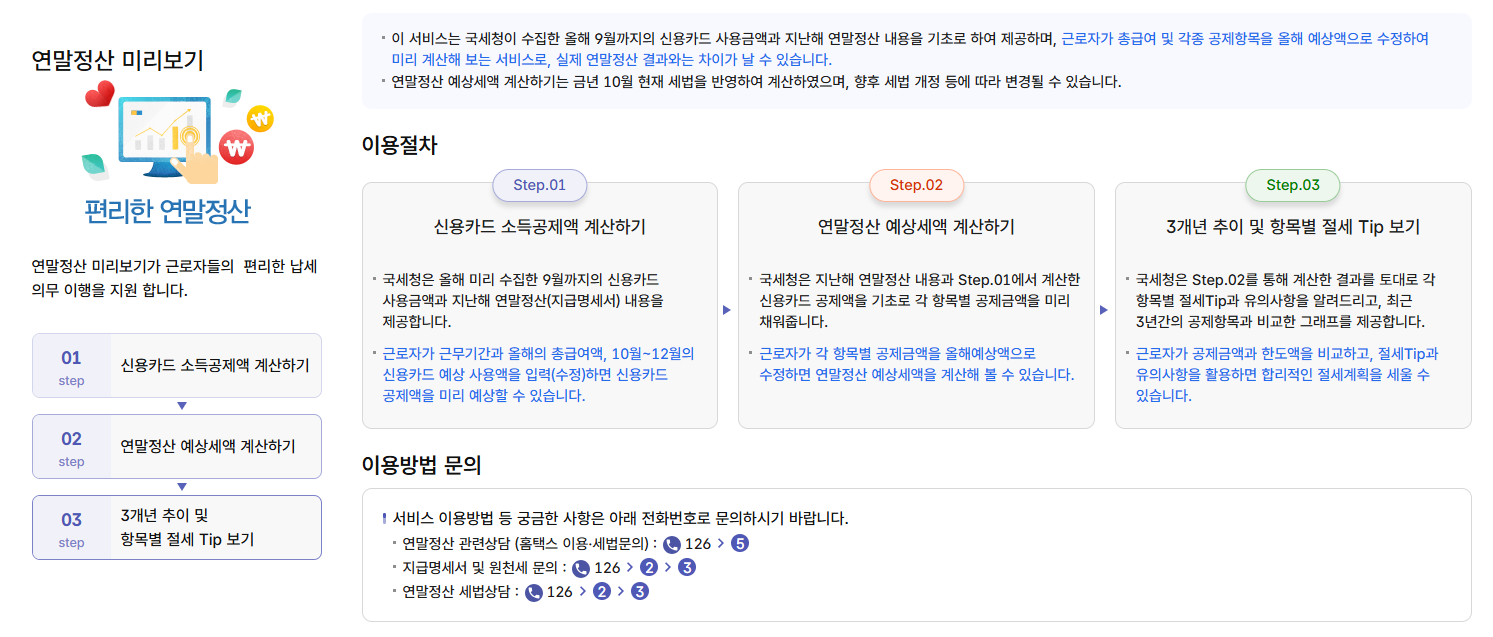
Task: Click step 02 연말정산 예상세액 계산하기 in sidebar
Action: (177, 446)
